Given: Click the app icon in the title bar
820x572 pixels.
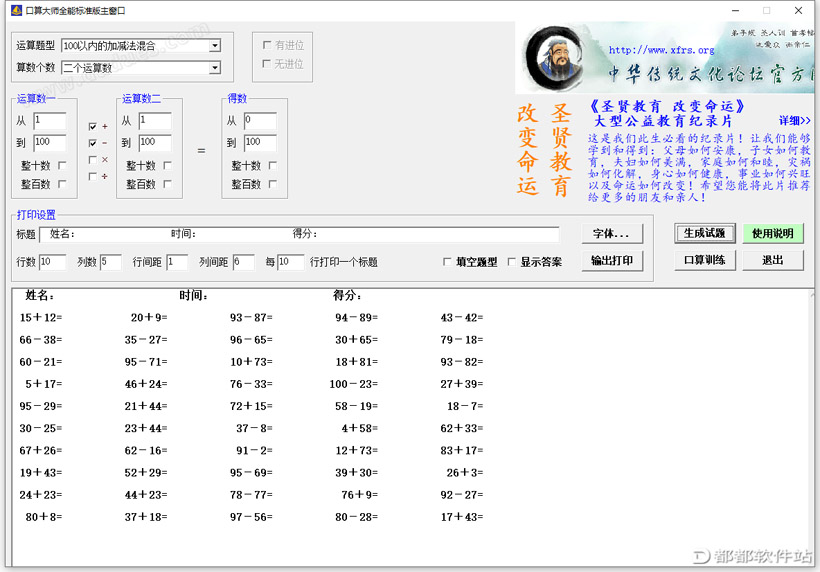Looking at the screenshot, I should coord(16,10).
